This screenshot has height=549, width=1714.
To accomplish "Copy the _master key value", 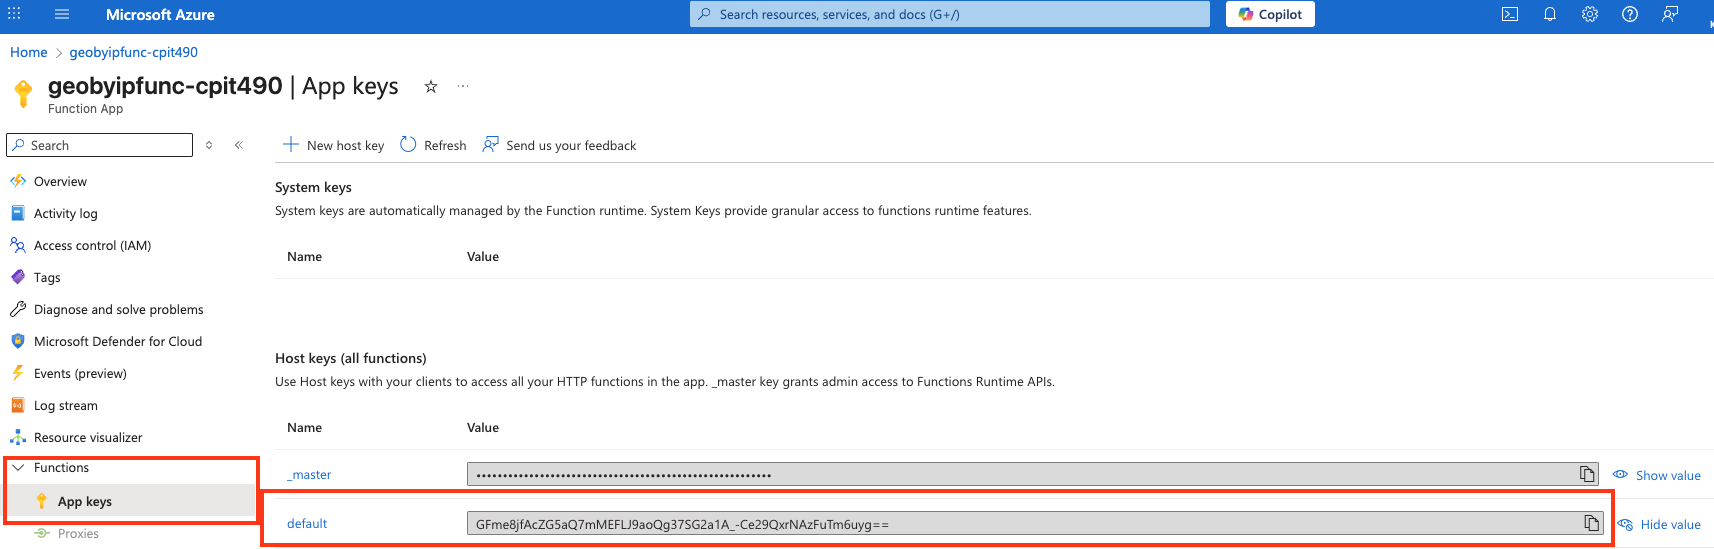I will pos(1587,474).
